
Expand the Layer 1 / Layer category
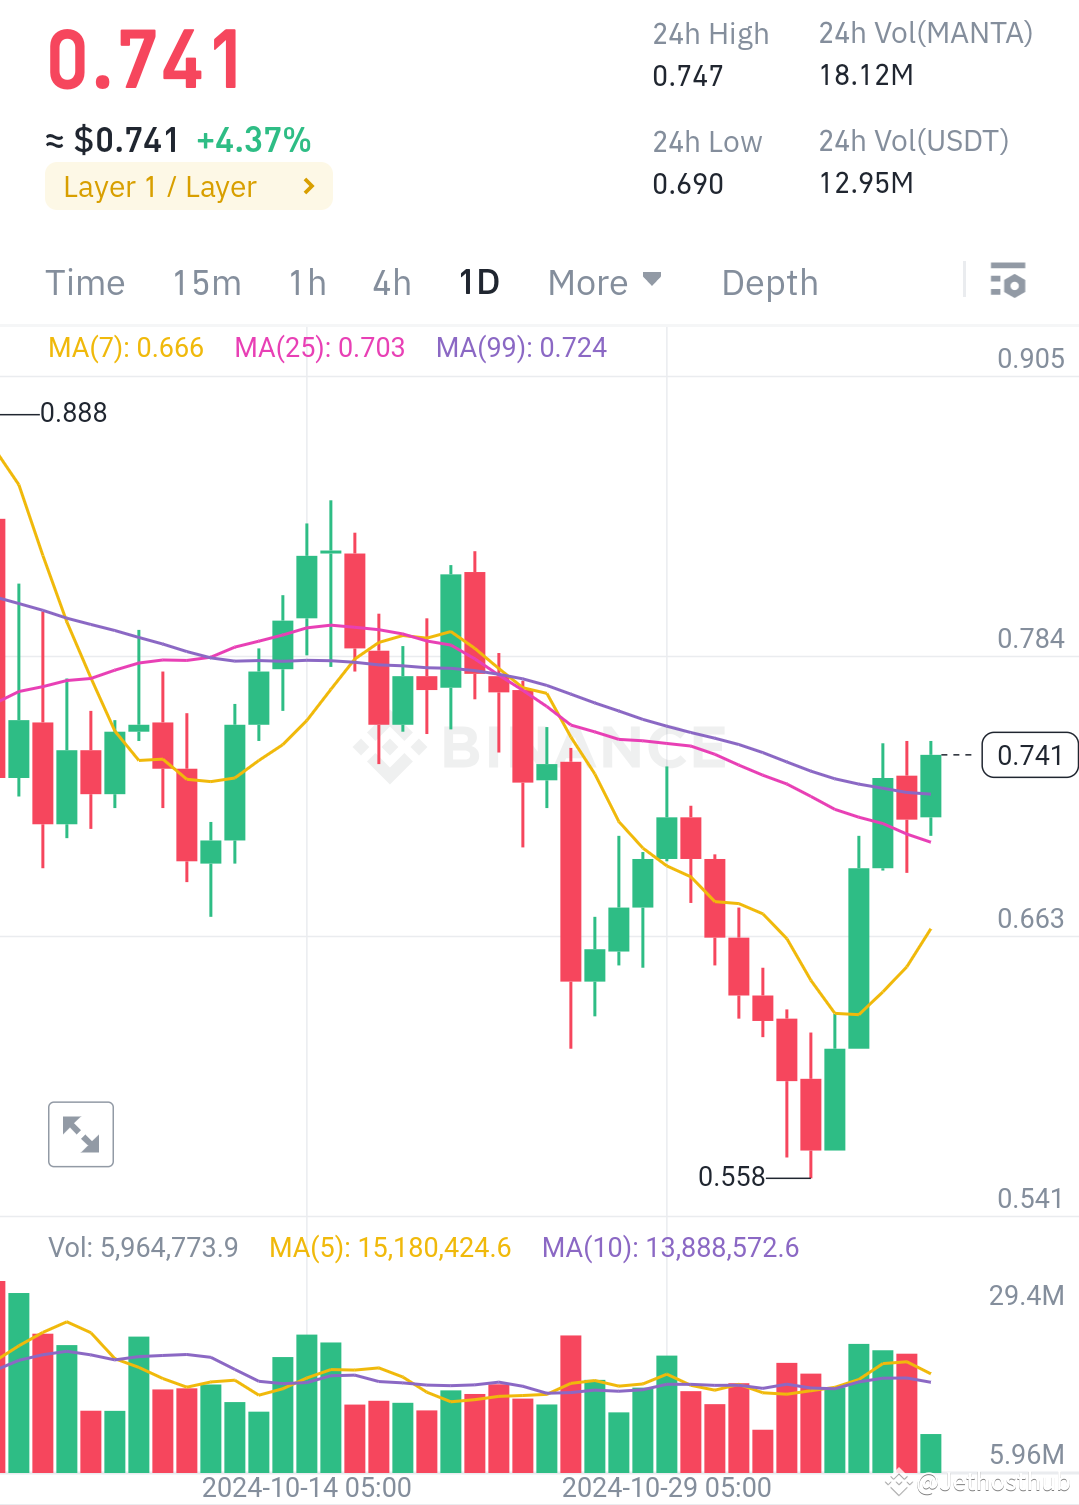pos(188,186)
